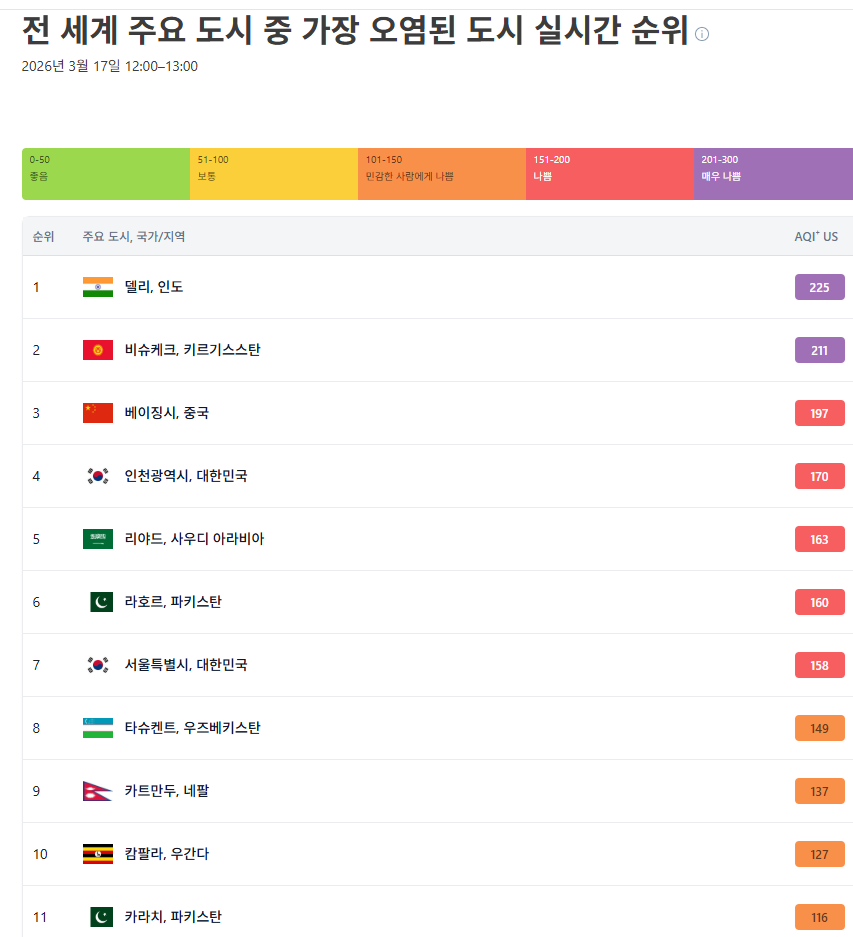
Task: Click the Saudi Arabia flag next to Riyadh
Action: [98, 539]
